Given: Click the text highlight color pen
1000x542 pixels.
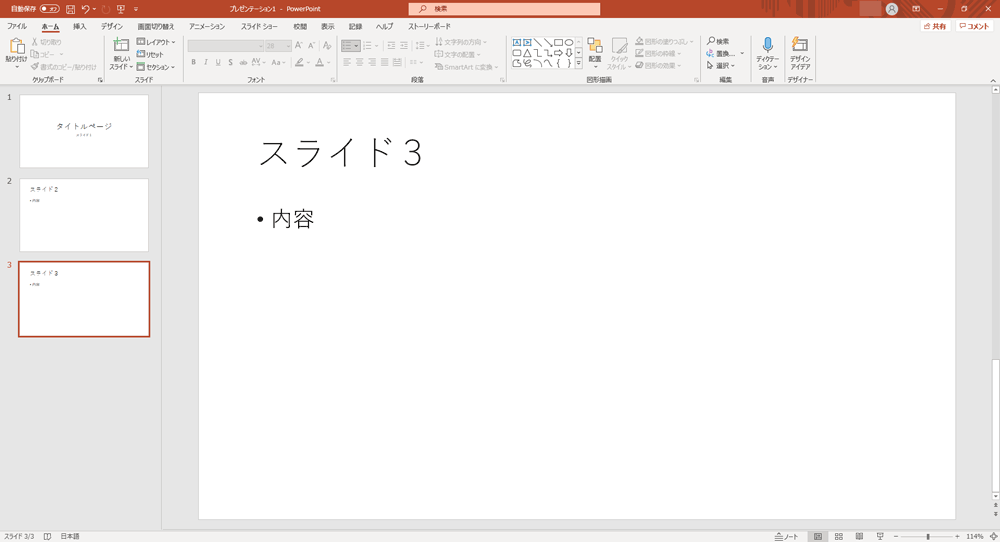Looking at the screenshot, I should pos(299,62).
